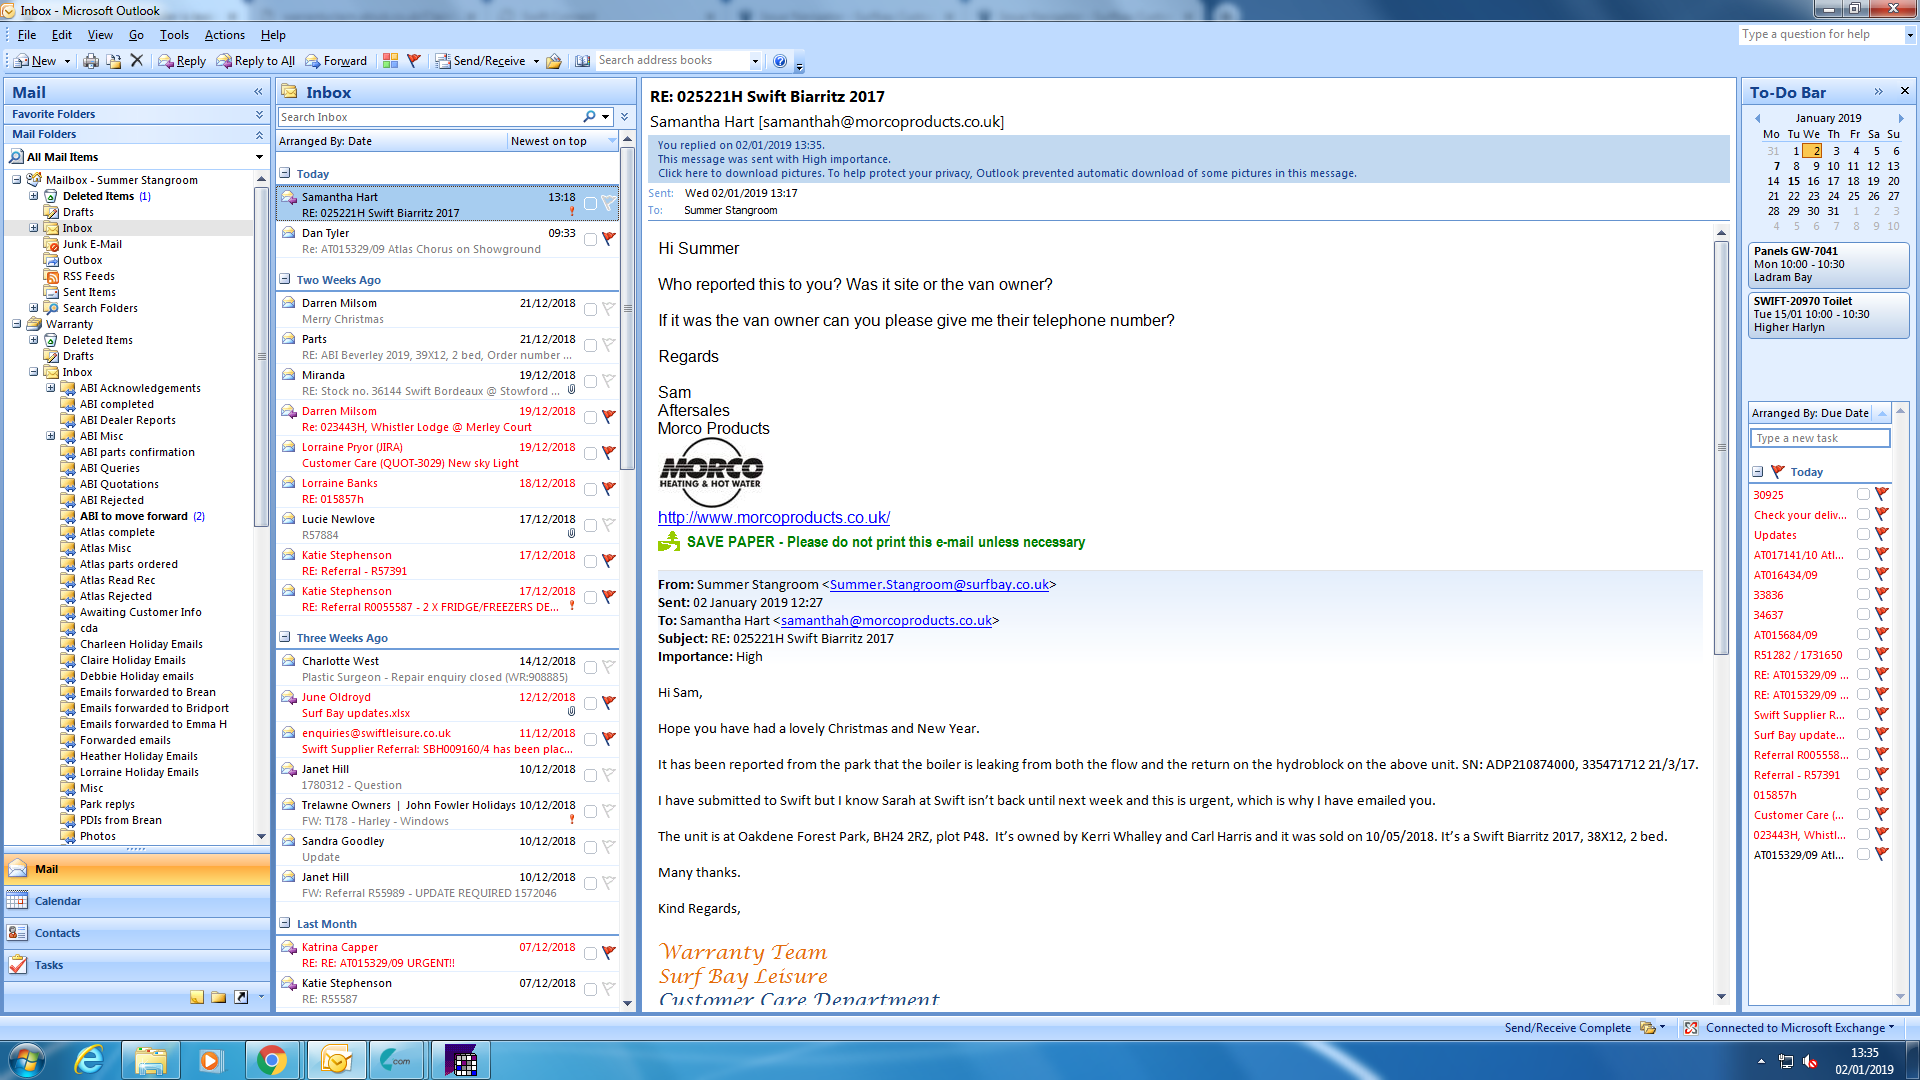The height and width of the screenshot is (1080, 1920).
Task: Click the Help question mark icon
Action: [780, 61]
